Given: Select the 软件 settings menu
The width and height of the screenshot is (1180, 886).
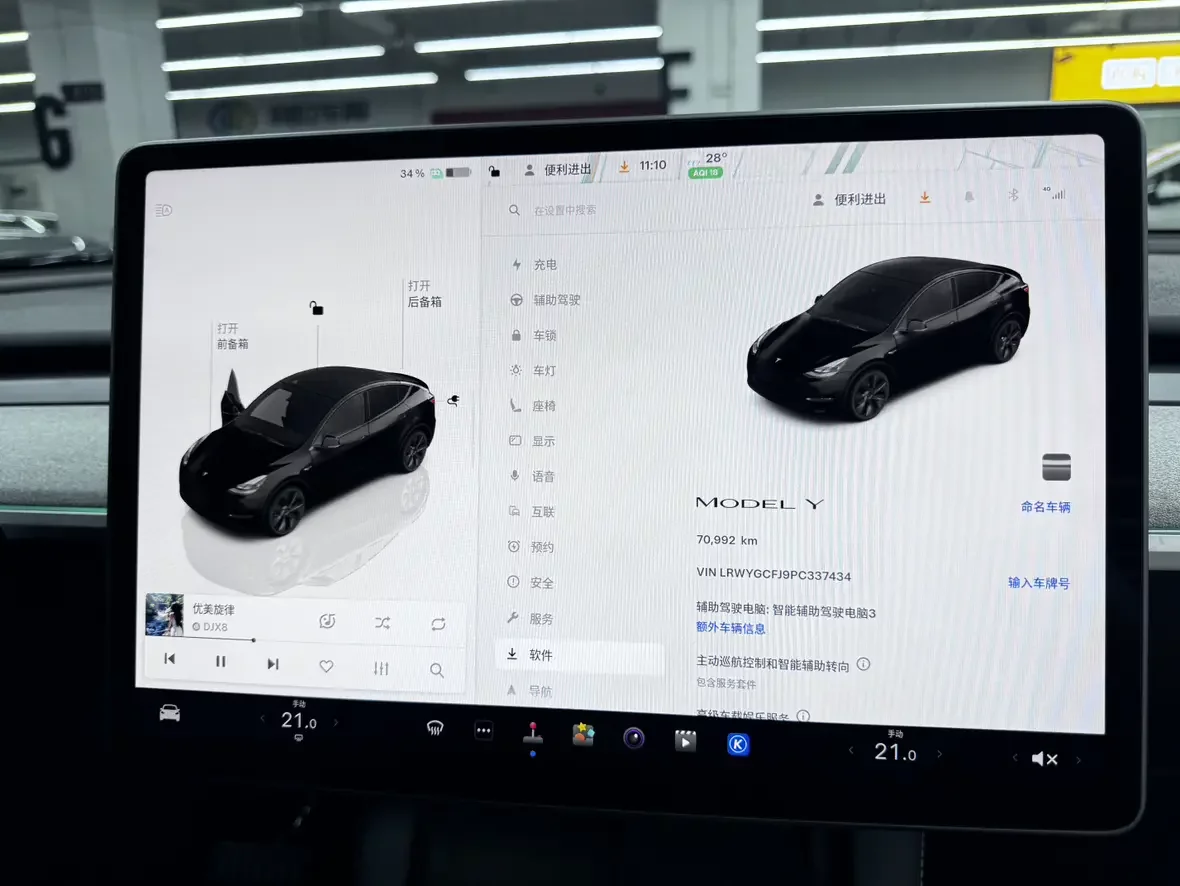Looking at the screenshot, I should [x=579, y=655].
